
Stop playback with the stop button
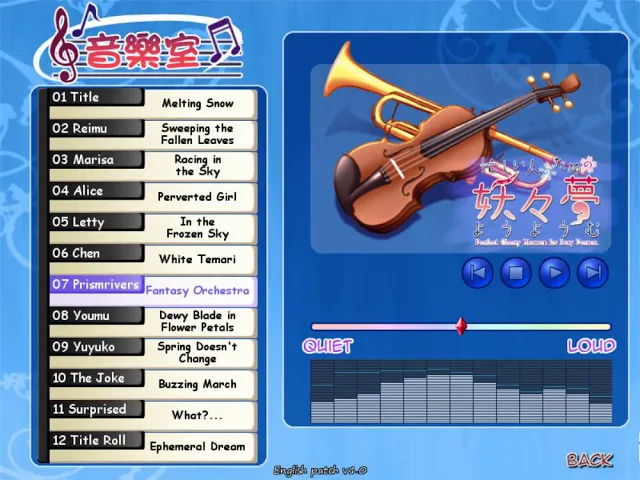516,272
